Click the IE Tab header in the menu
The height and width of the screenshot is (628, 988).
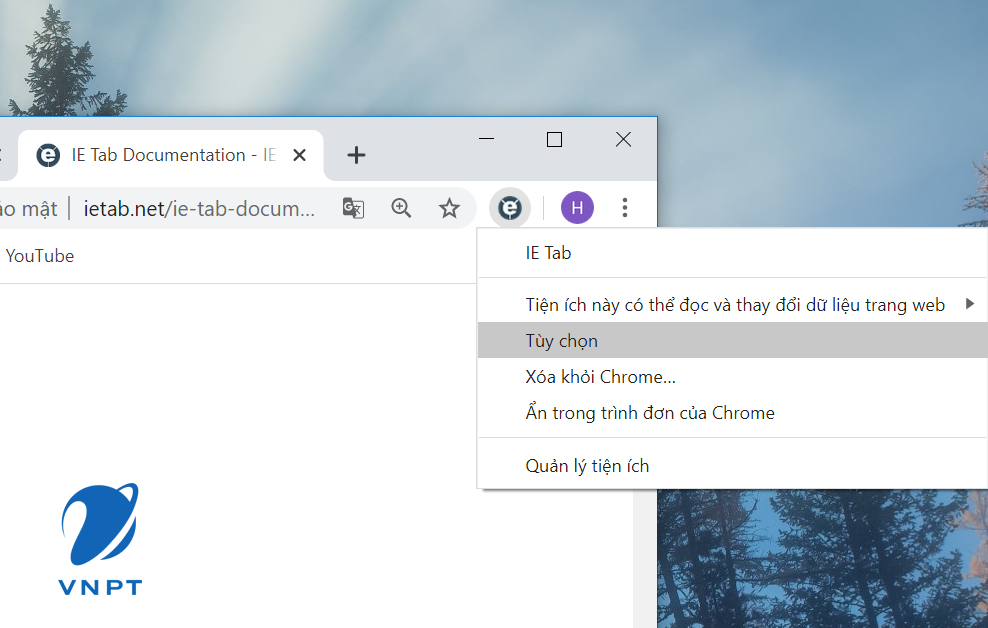548,253
